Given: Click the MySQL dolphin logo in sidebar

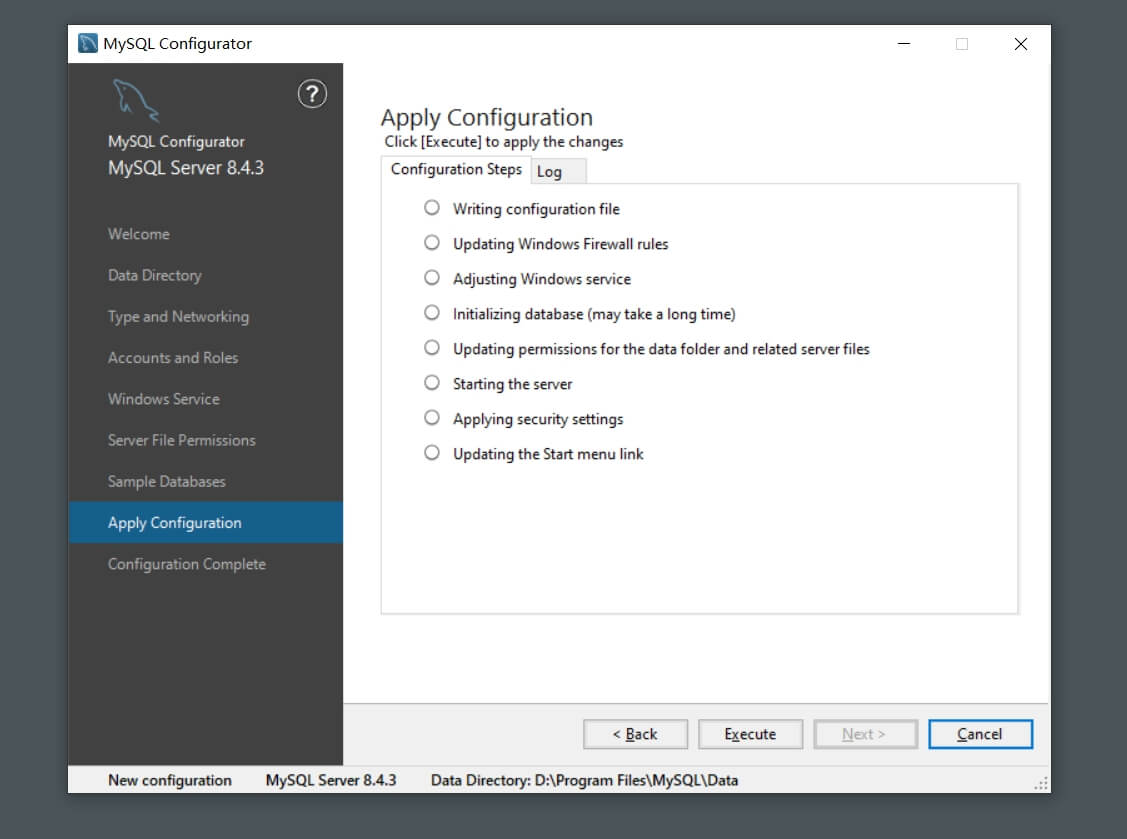Looking at the screenshot, I should [x=135, y=100].
